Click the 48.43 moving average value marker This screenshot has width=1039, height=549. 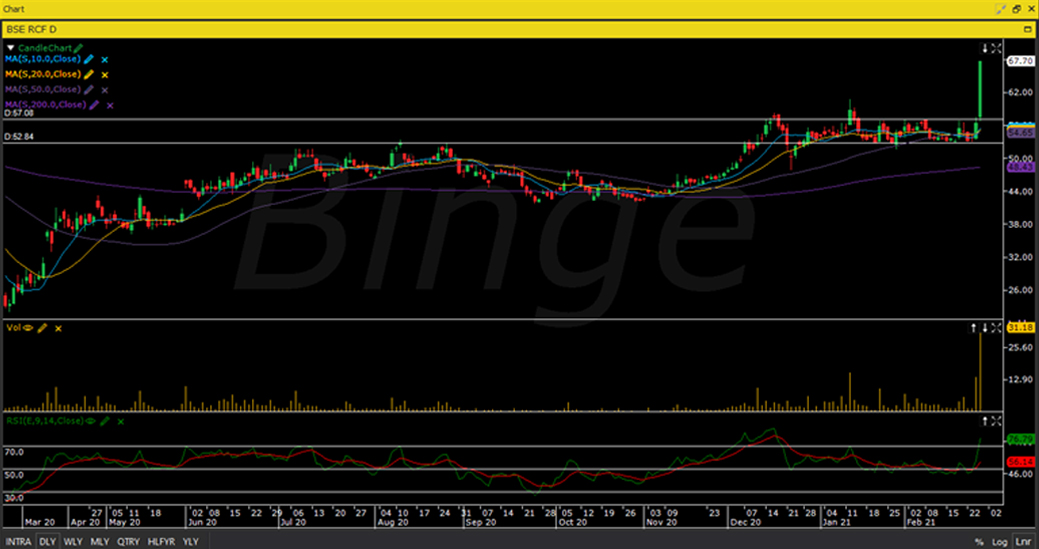tap(1021, 168)
